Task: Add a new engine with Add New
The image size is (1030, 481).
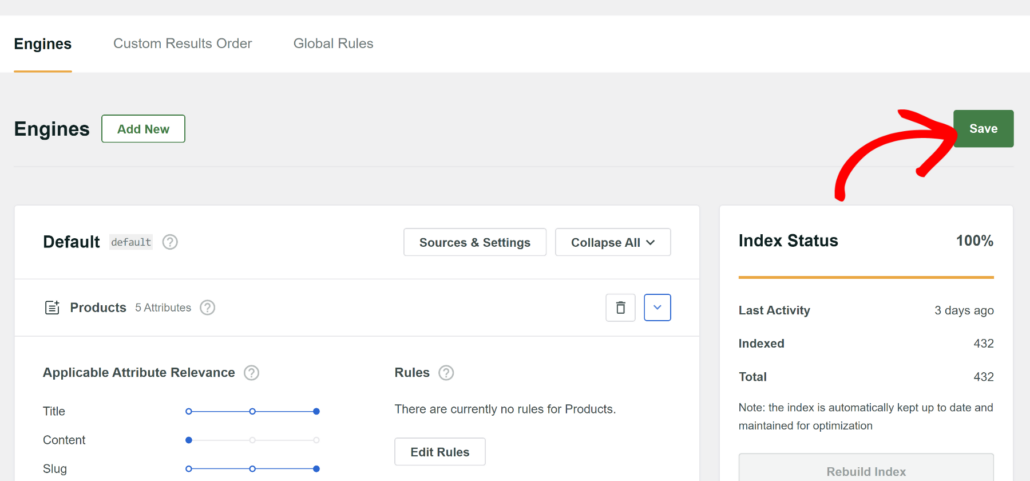Action: (143, 129)
